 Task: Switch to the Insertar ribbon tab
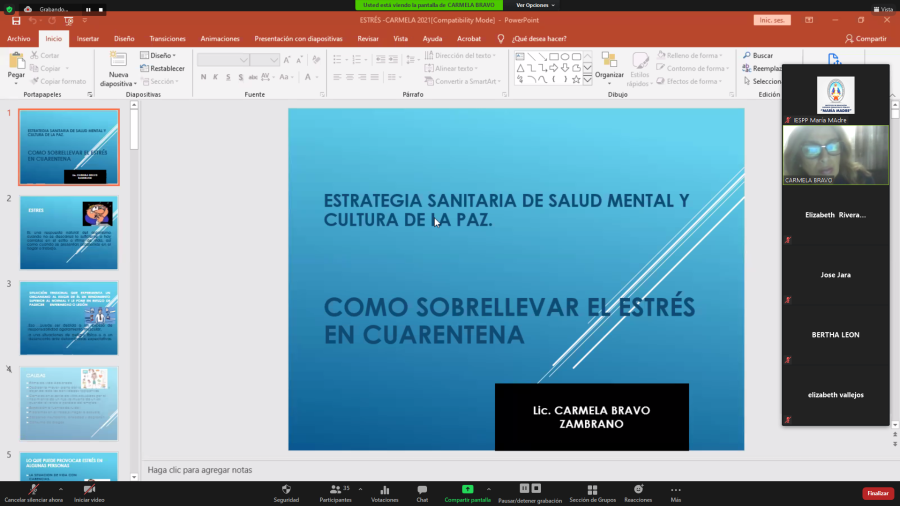click(x=88, y=38)
